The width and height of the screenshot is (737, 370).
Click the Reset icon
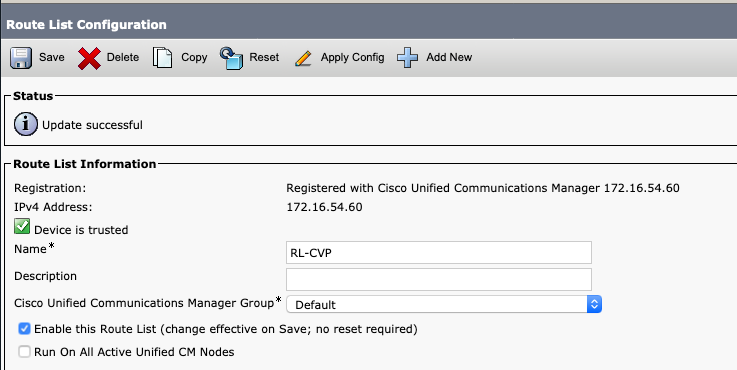231,58
